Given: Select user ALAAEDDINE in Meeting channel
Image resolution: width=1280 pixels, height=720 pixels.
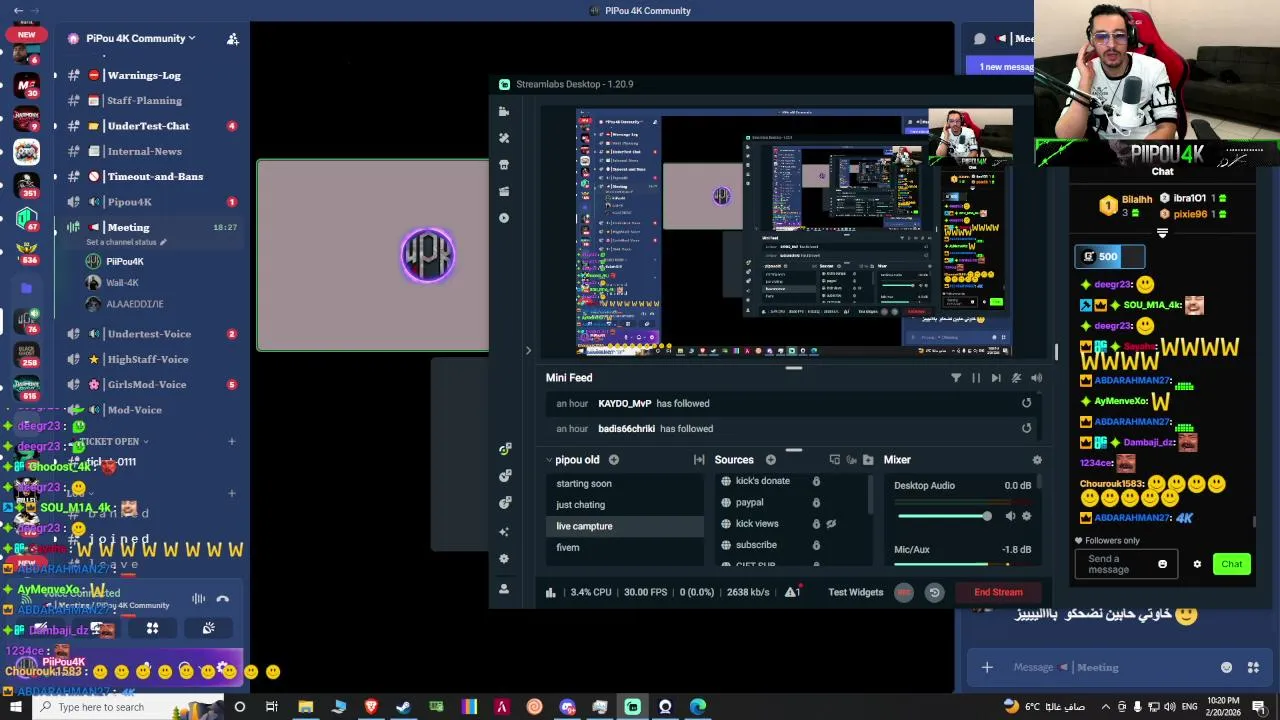Looking at the screenshot, I should coord(134,304).
